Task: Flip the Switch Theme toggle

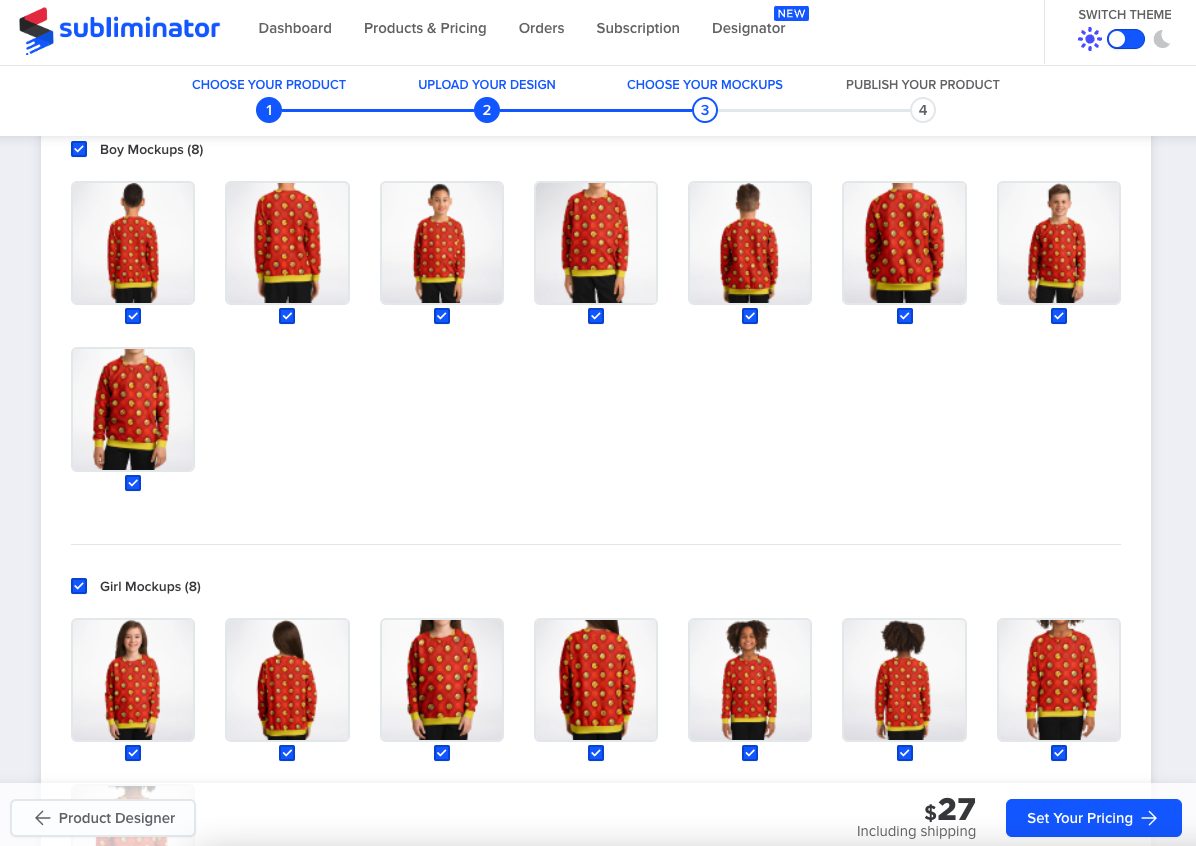Action: 1126,39
